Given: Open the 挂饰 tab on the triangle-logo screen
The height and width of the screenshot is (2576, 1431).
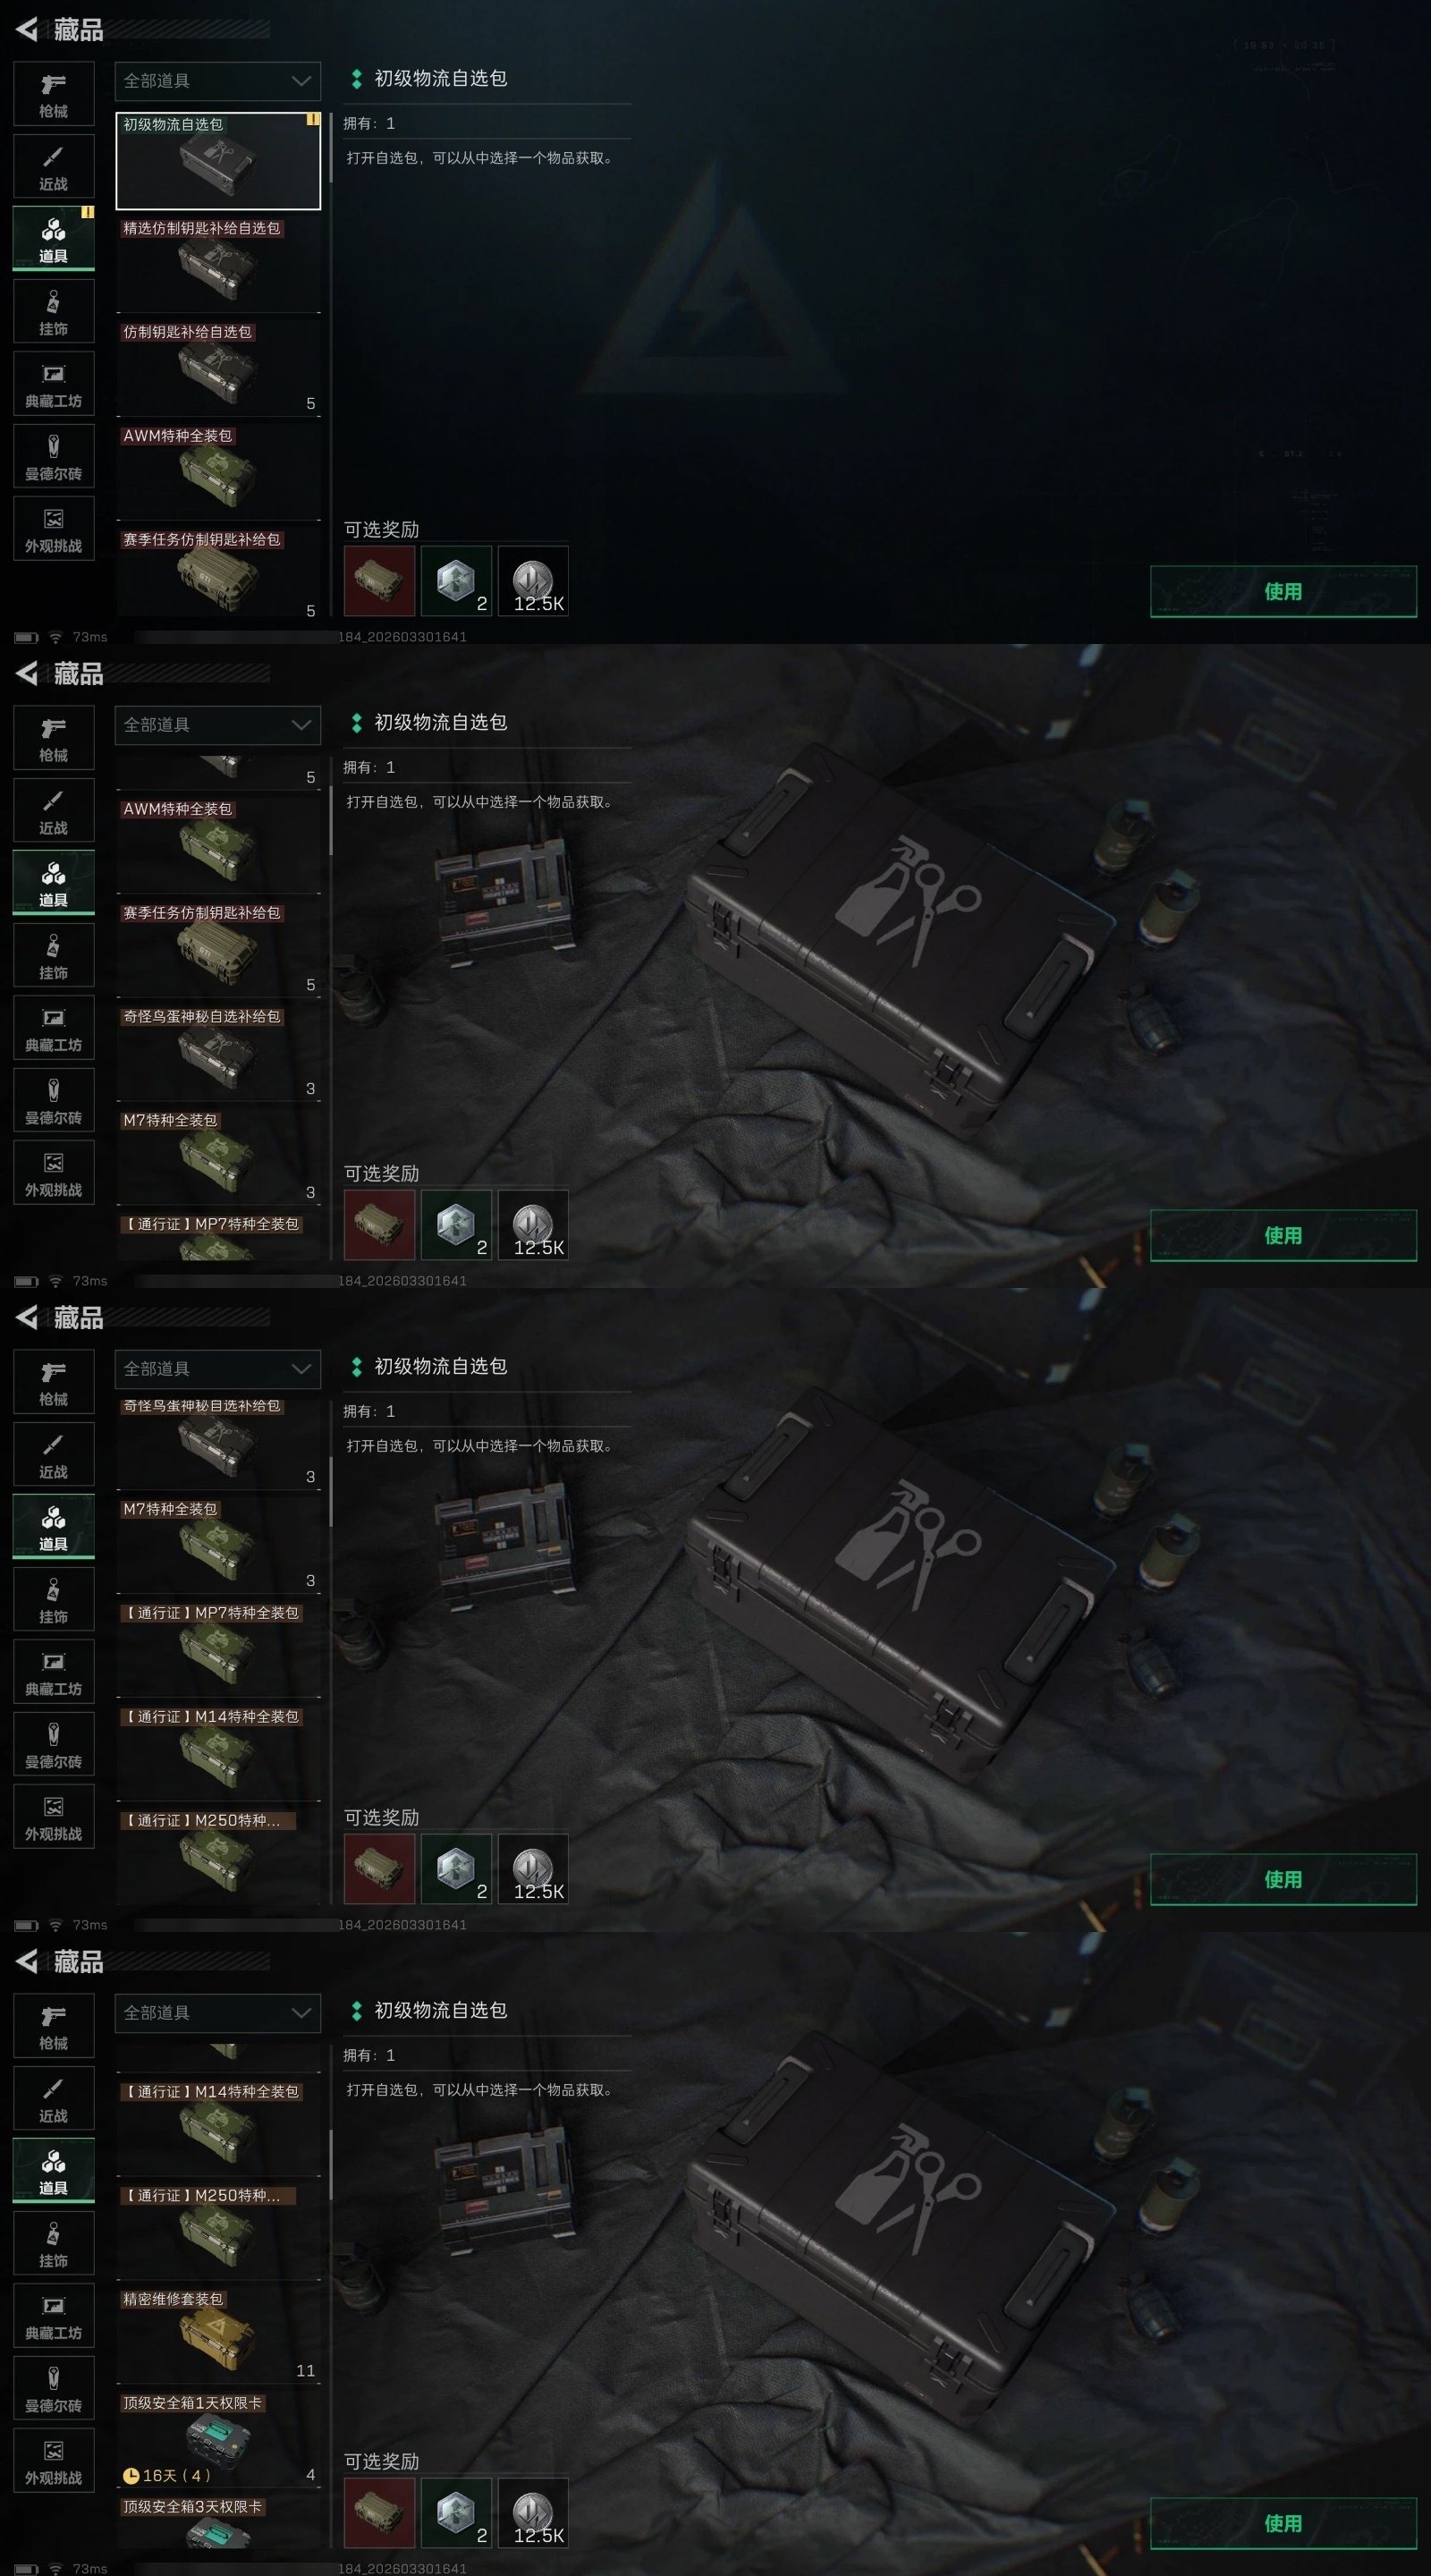Looking at the screenshot, I should (53, 311).
